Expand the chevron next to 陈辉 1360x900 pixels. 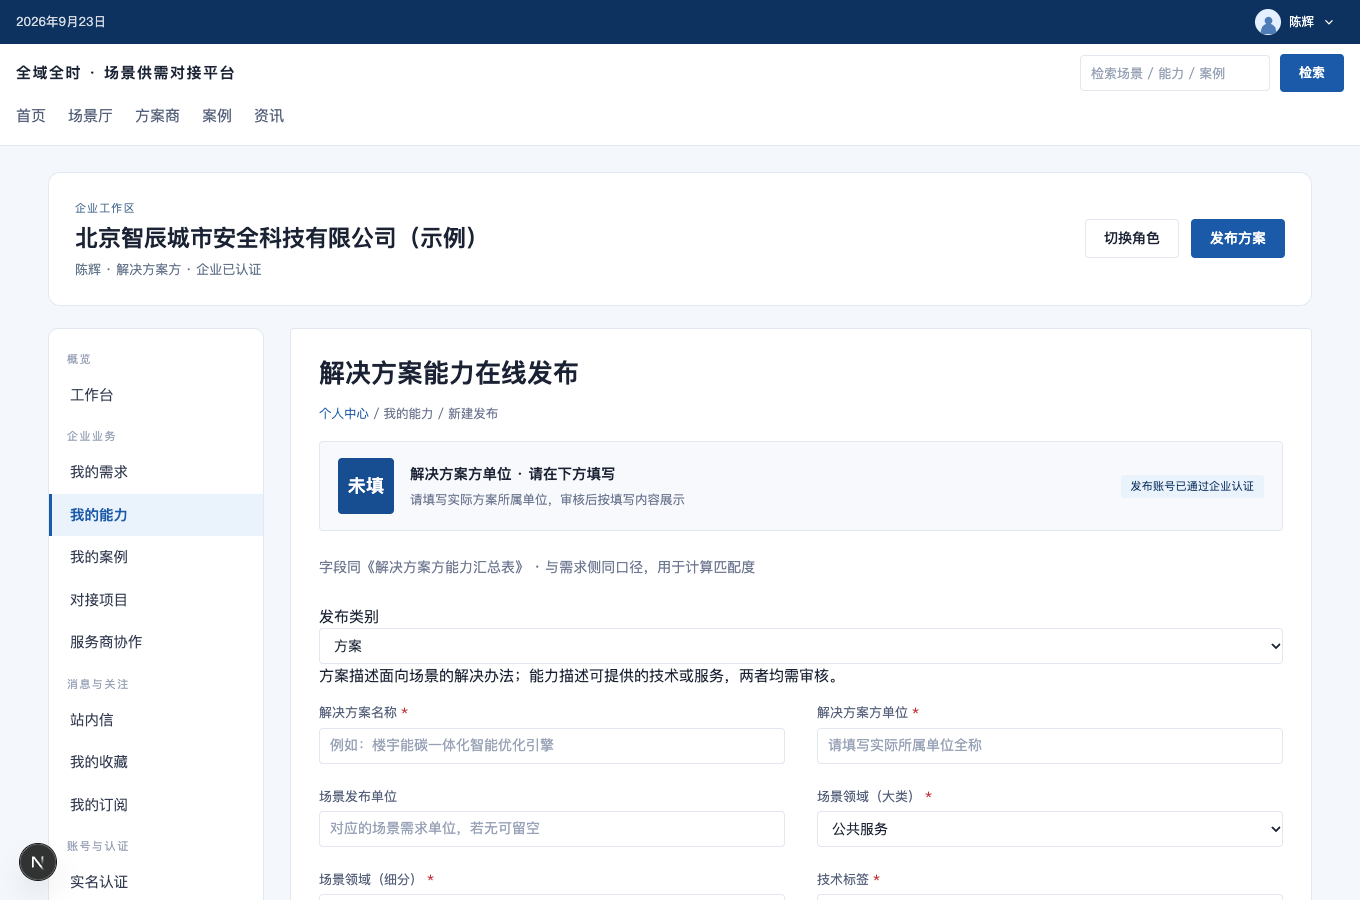pyautogui.click(x=1329, y=22)
